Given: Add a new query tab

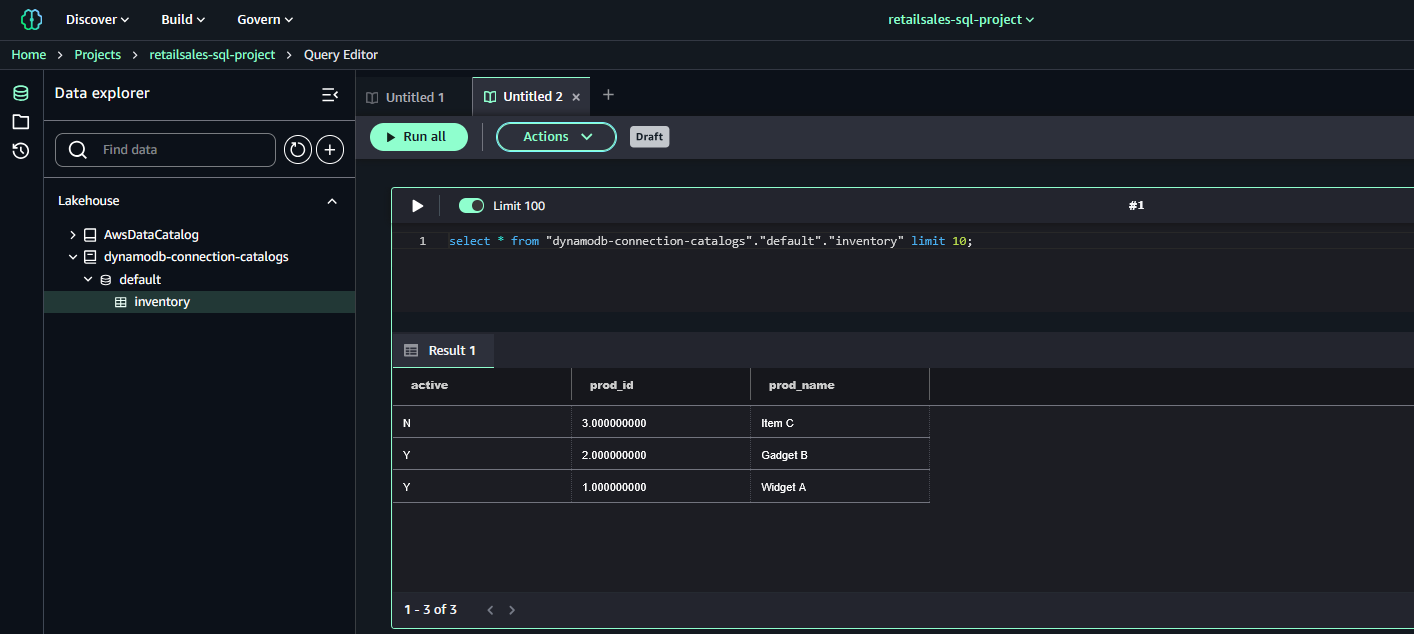Looking at the screenshot, I should 608,95.
